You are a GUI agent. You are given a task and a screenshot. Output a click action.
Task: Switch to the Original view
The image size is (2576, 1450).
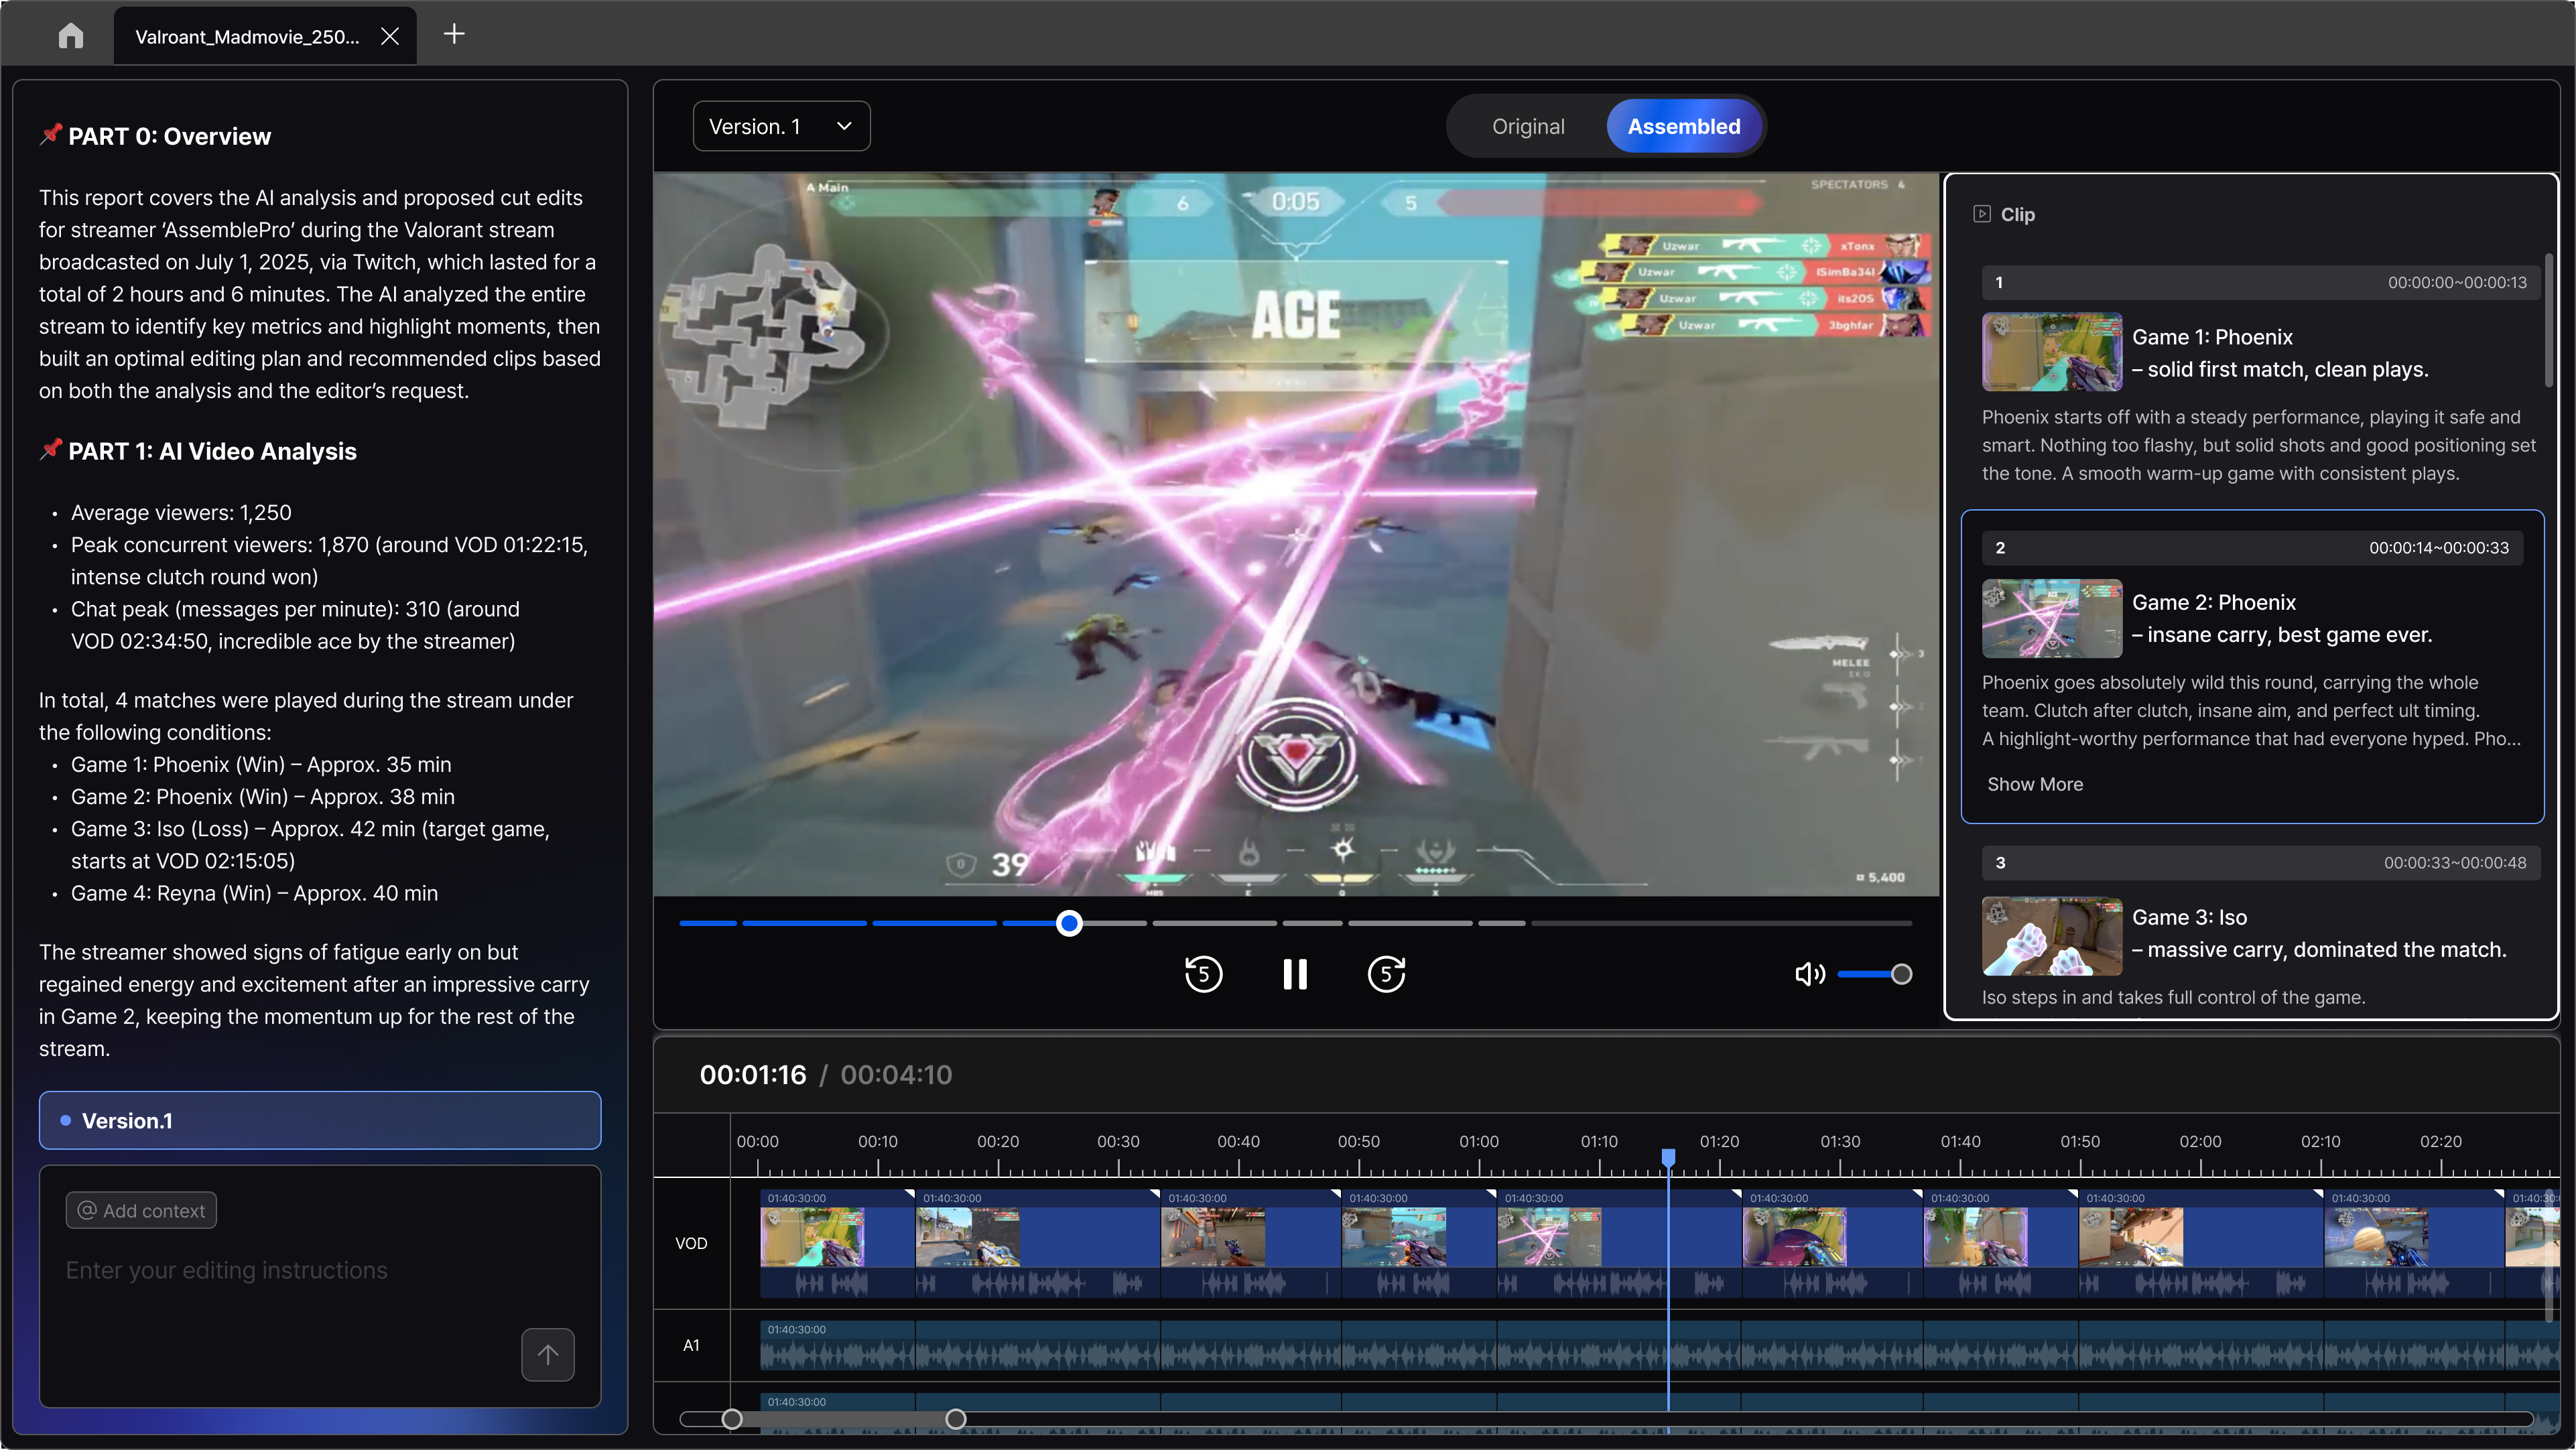pyautogui.click(x=1528, y=126)
